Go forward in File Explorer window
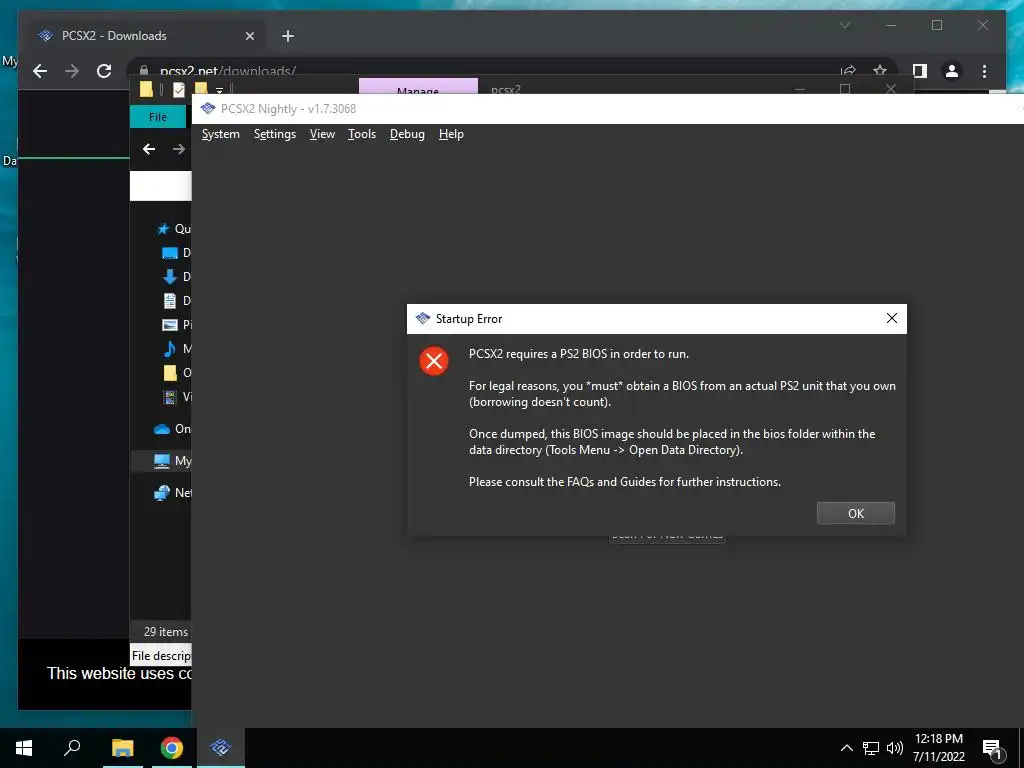Image resolution: width=1024 pixels, height=768 pixels. pyautogui.click(x=178, y=150)
